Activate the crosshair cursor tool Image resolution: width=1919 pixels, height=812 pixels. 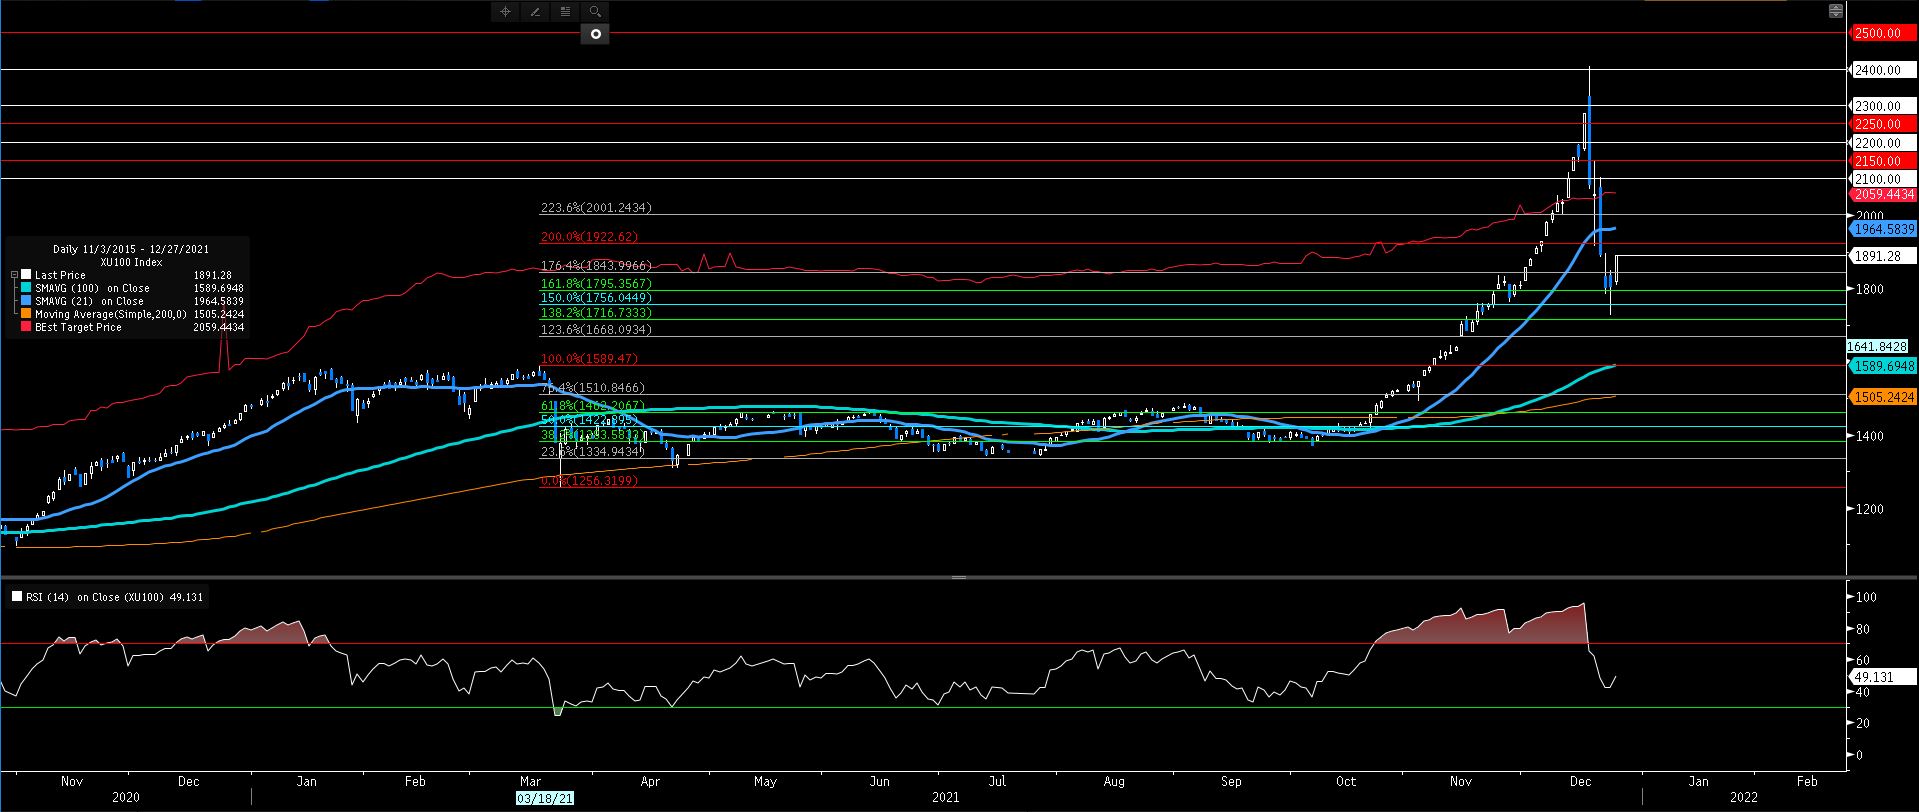[505, 12]
